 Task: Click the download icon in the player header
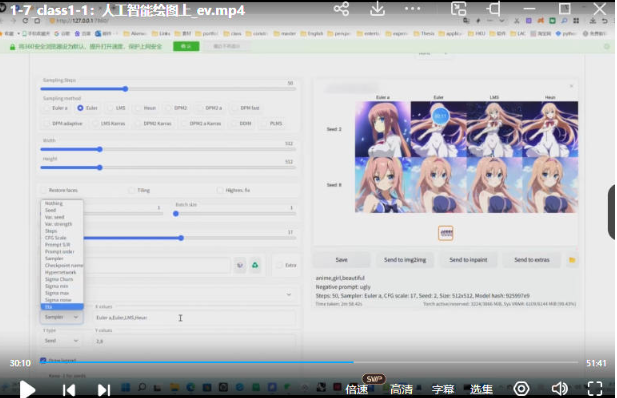[x=377, y=9]
